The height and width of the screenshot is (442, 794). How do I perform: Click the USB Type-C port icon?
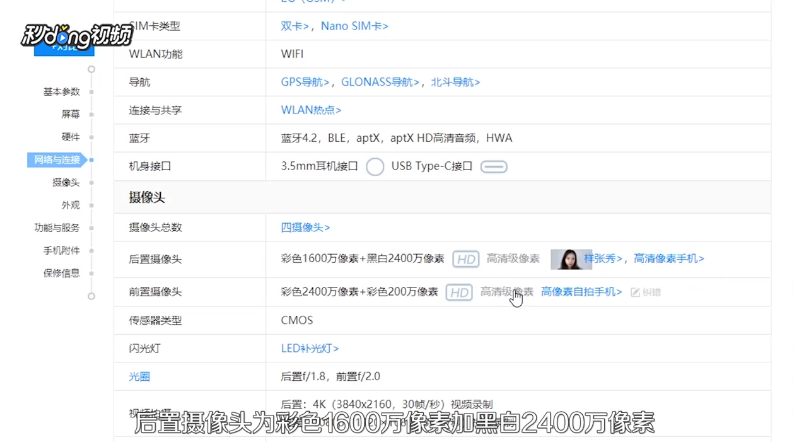pos(494,167)
